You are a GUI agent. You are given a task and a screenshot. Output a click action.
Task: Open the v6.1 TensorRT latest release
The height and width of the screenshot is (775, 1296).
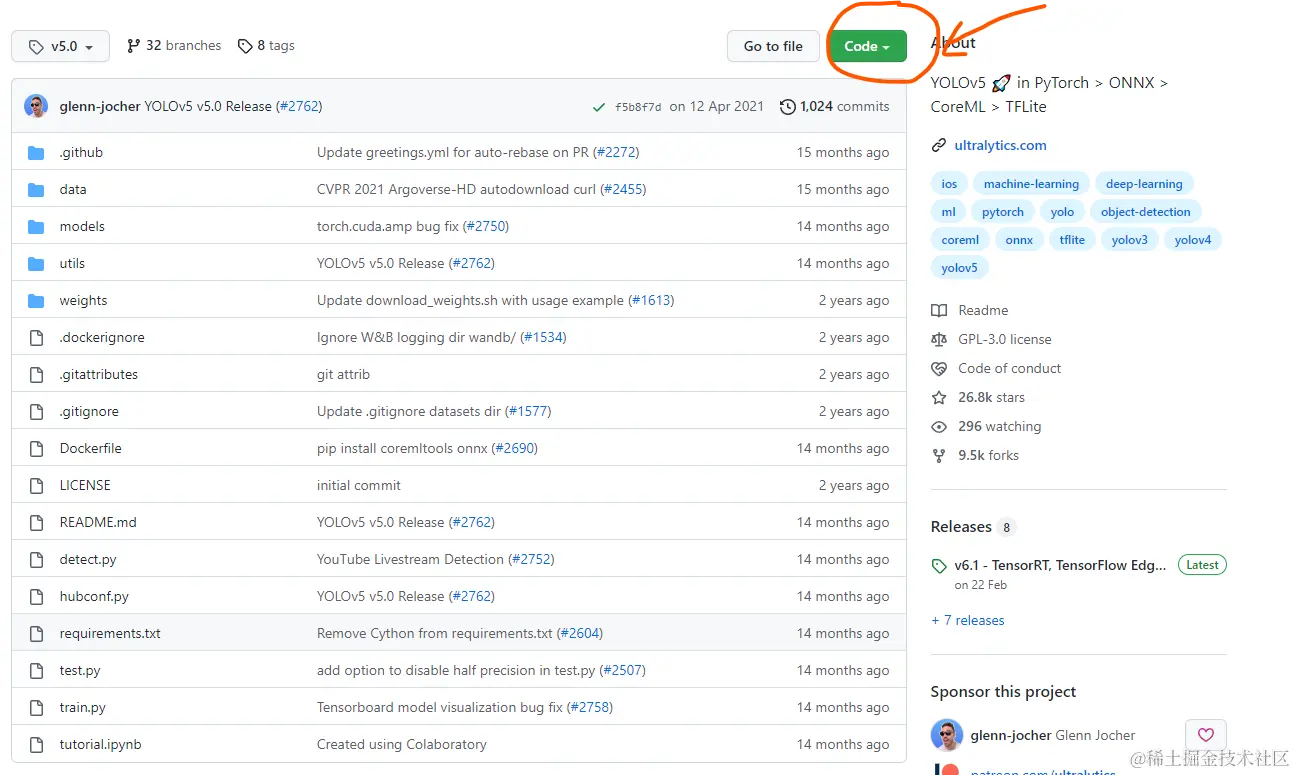tap(1060, 565)
